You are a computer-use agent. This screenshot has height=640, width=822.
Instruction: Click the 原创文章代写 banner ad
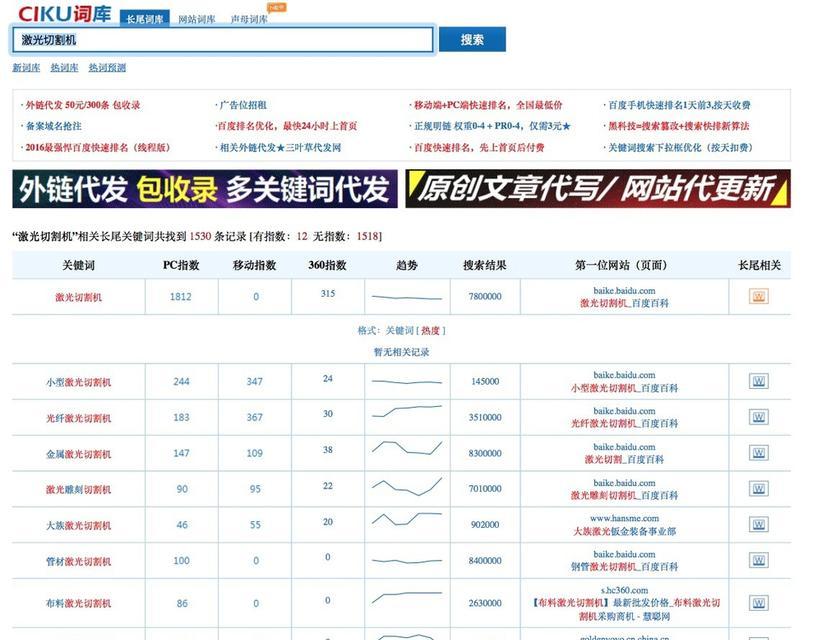pos(597,189)
